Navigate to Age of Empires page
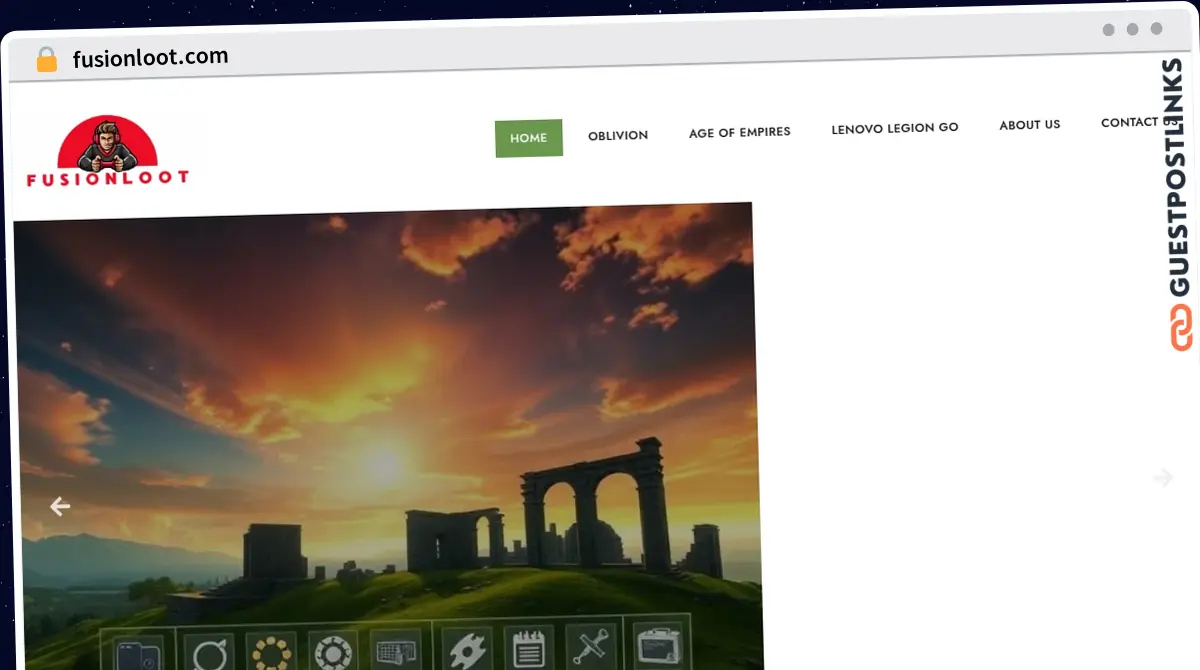The image size is (1200, 670). [739, 132]
